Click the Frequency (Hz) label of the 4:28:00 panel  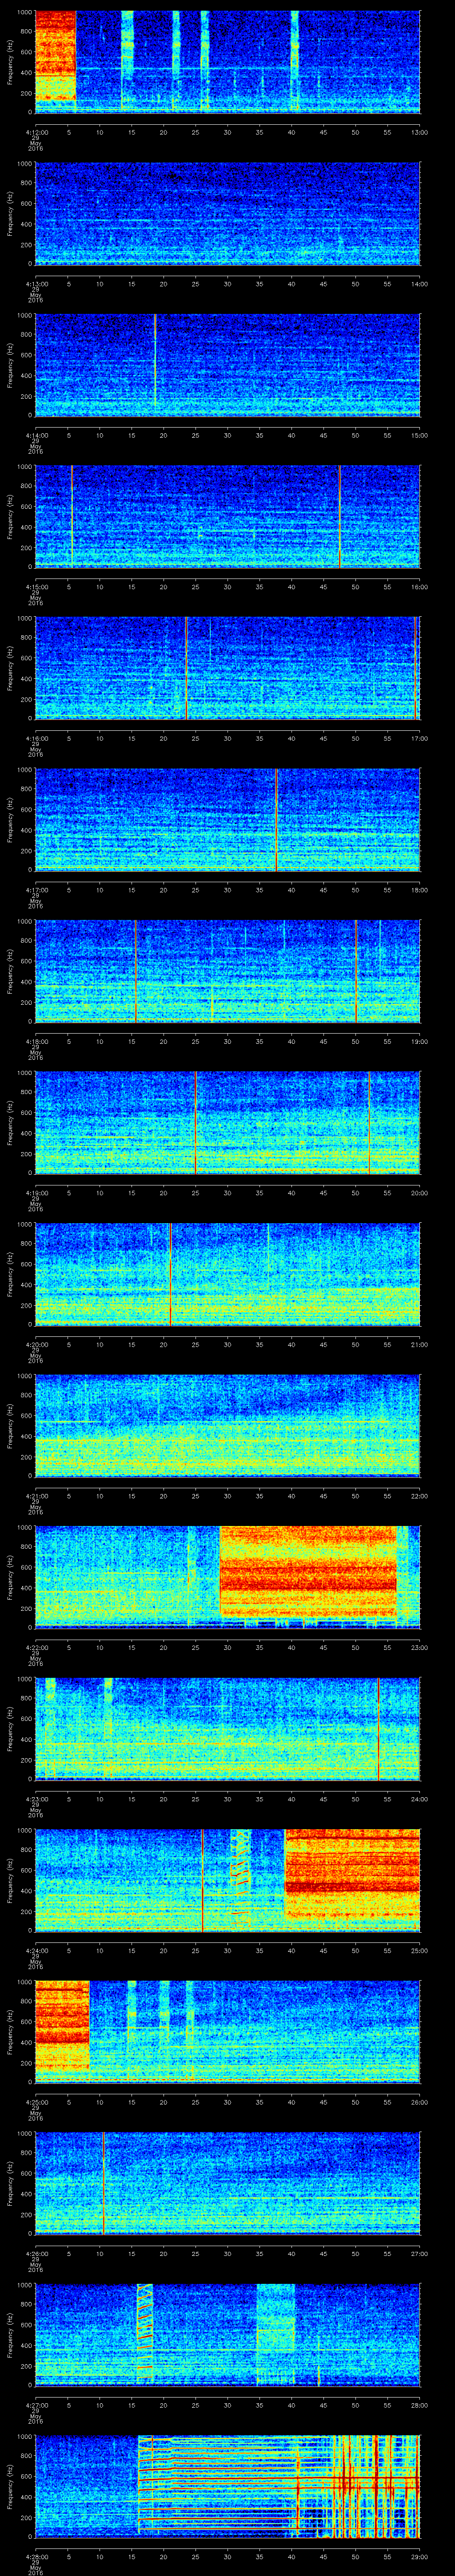click(10, 2486)
